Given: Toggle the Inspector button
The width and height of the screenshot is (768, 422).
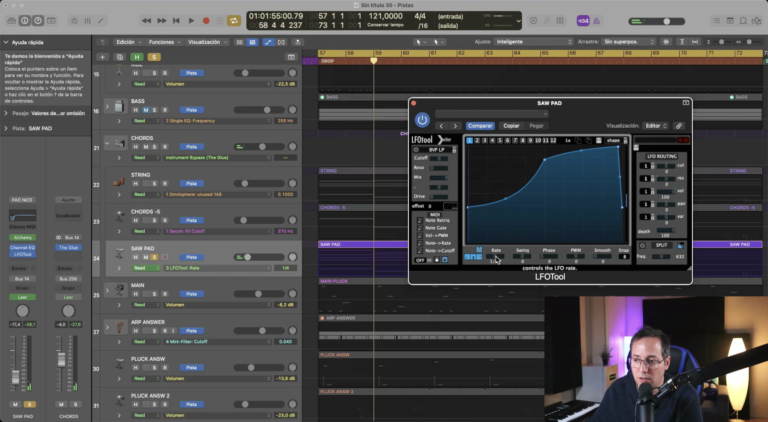Looking at the screenshot, I should [24, 21].
